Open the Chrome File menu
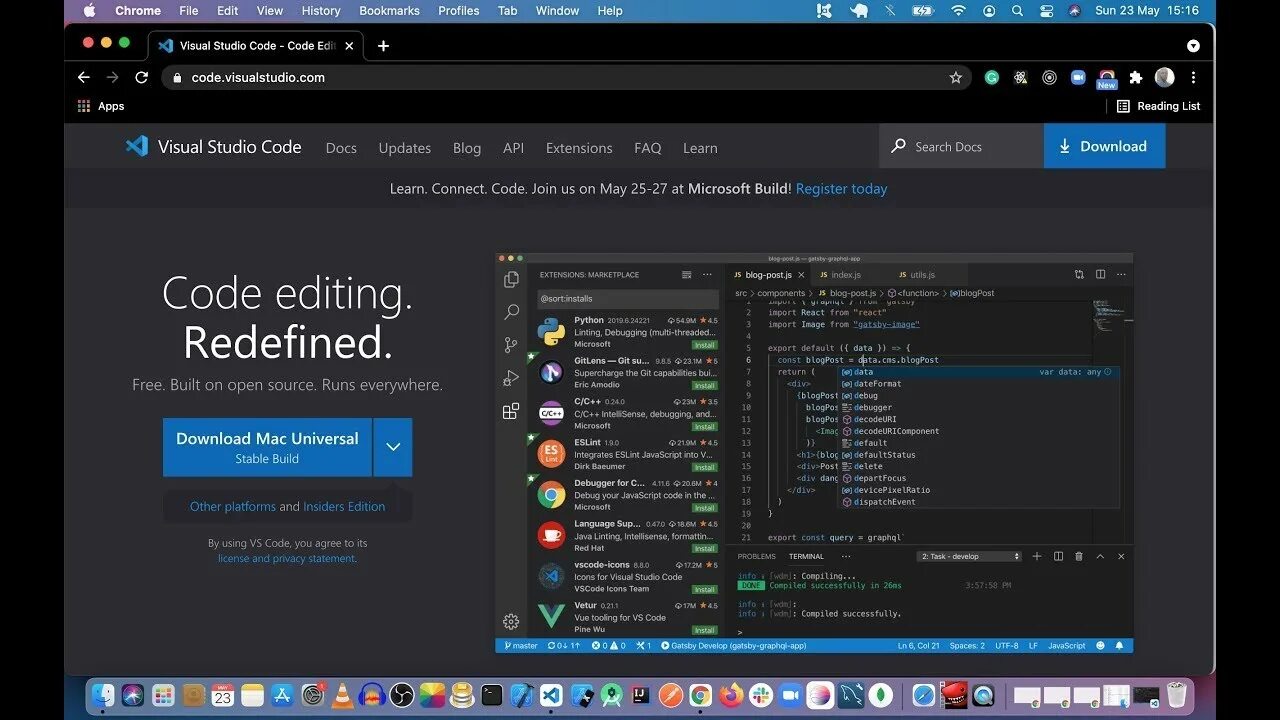The image size is (1280, 720). coord(189,11)
